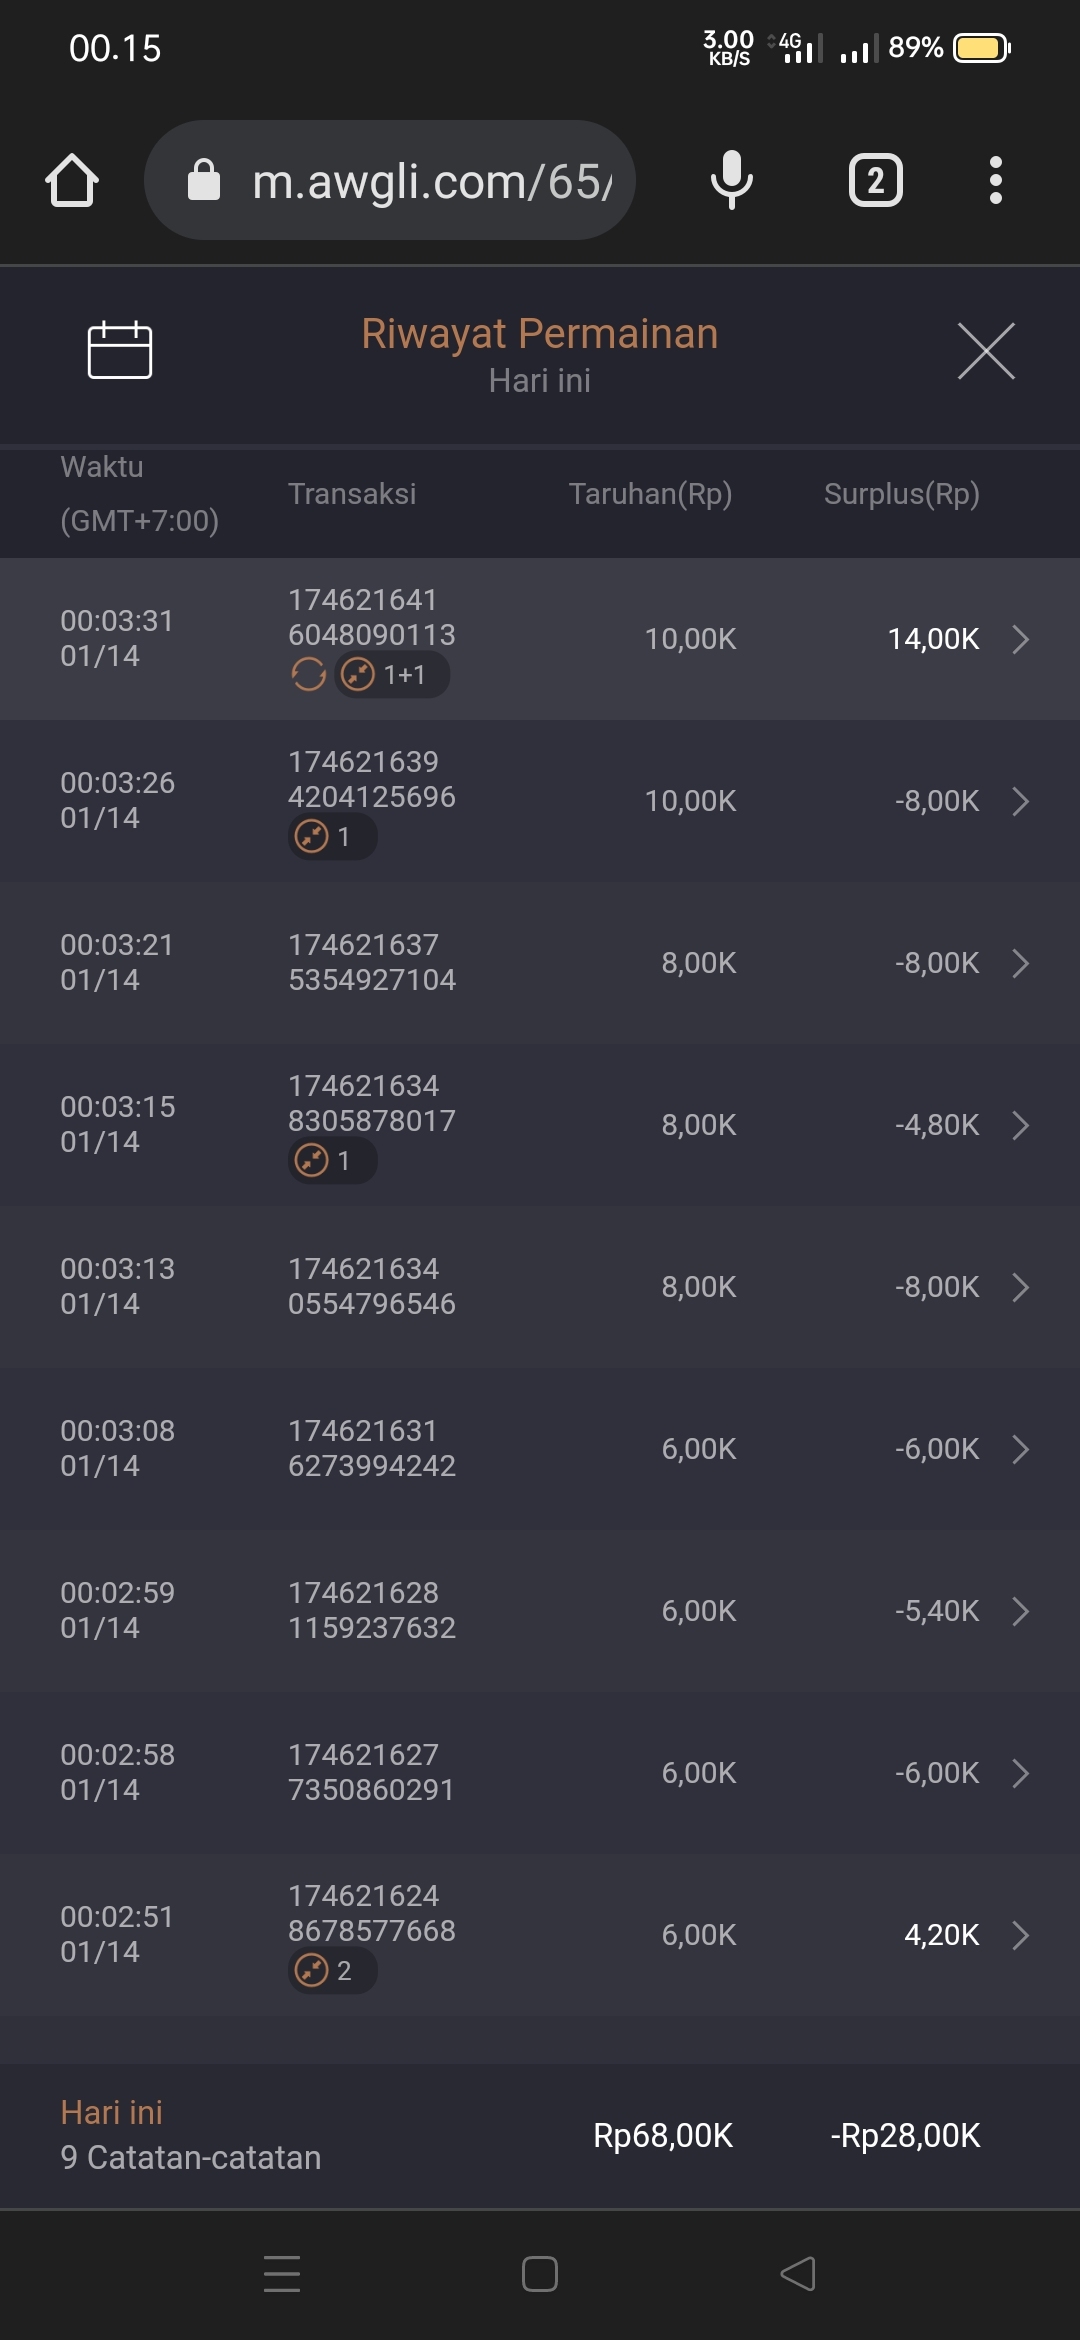
Task: Expand details for -5,40K surplus row
Action: (1020, 1611)
